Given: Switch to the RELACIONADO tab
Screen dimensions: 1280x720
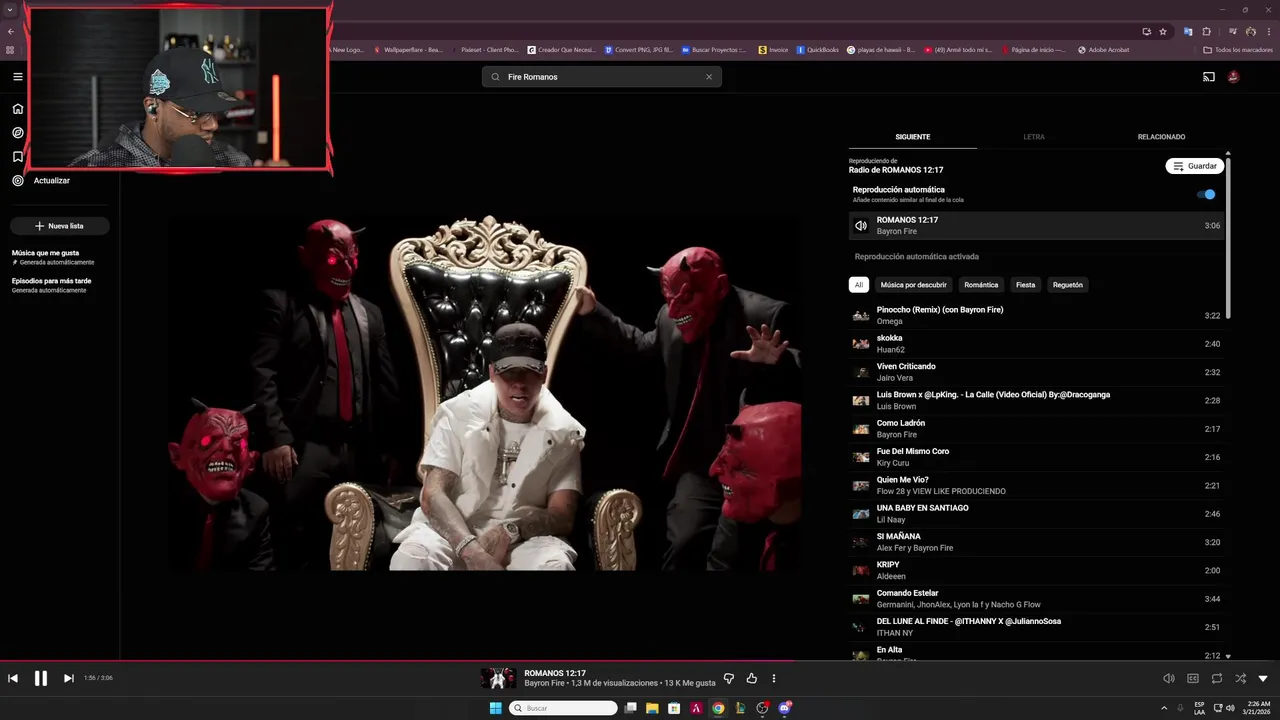Looking at the screenshot, I should coord(1161,137).
